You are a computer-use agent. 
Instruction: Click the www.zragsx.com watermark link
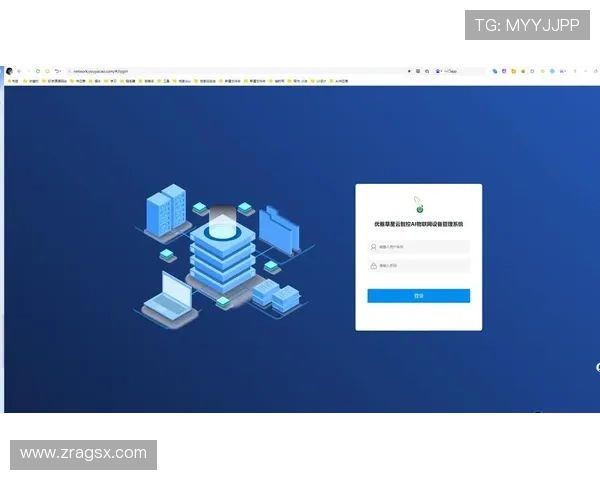pos(83,453)
